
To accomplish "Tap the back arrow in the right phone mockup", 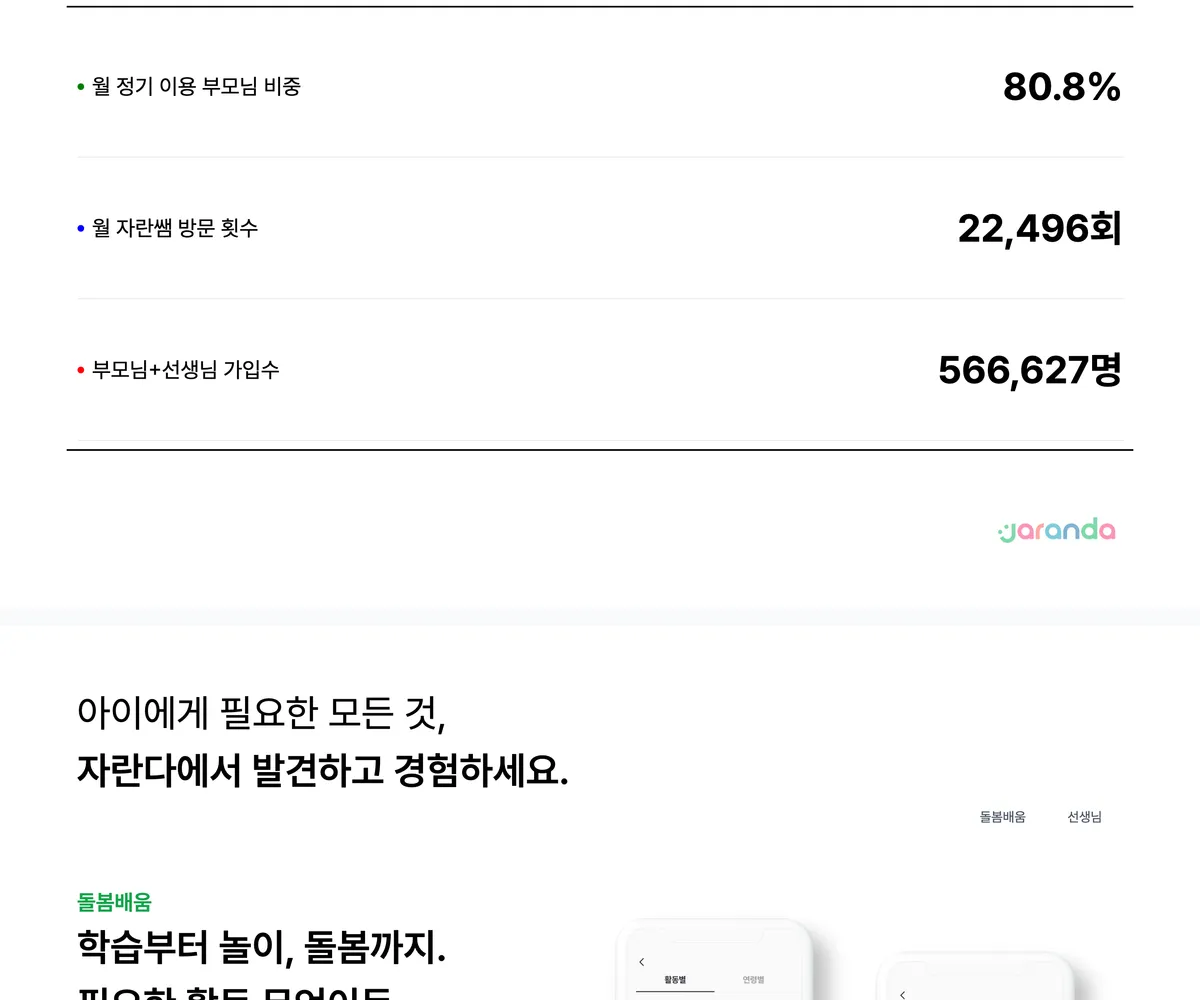I will 902,995.
